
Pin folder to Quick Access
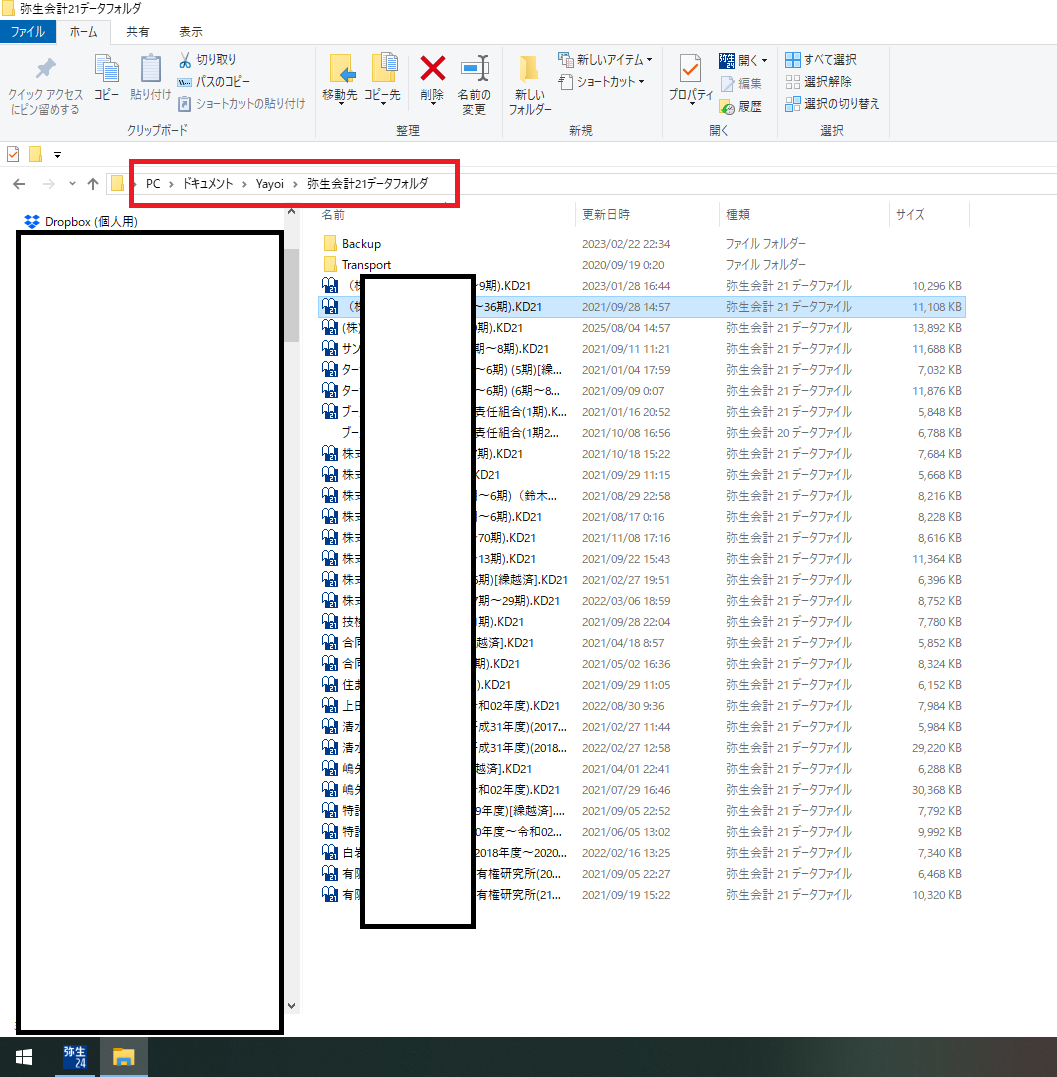45,86
